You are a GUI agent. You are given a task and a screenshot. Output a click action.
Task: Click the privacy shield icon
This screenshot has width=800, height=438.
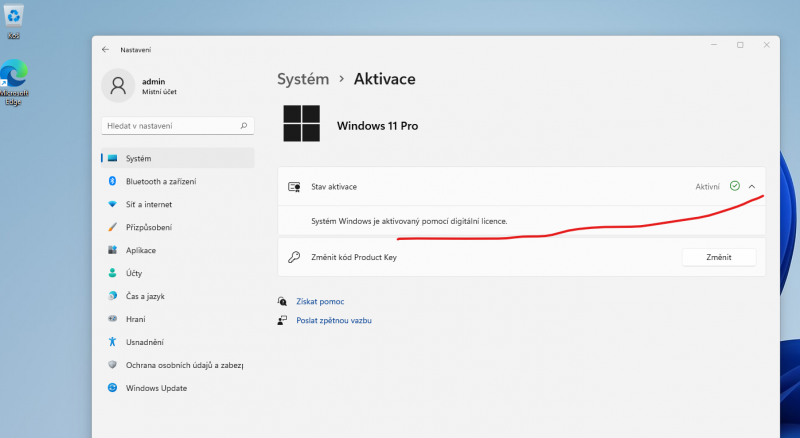[113, 364]
